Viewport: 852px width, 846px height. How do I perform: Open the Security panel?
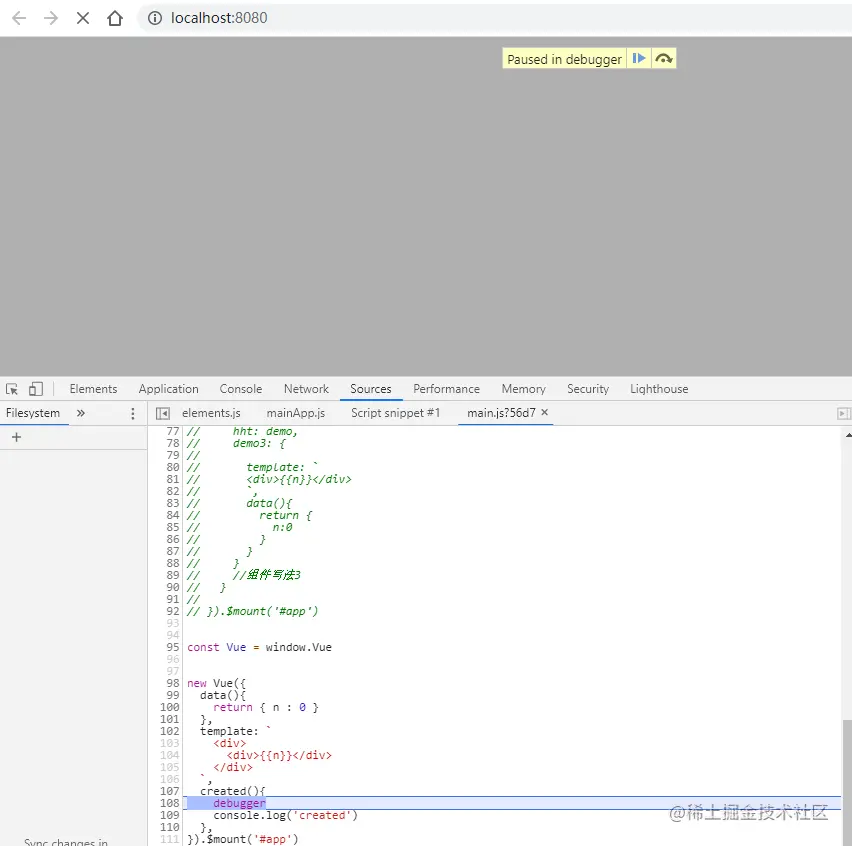[588, 389]
